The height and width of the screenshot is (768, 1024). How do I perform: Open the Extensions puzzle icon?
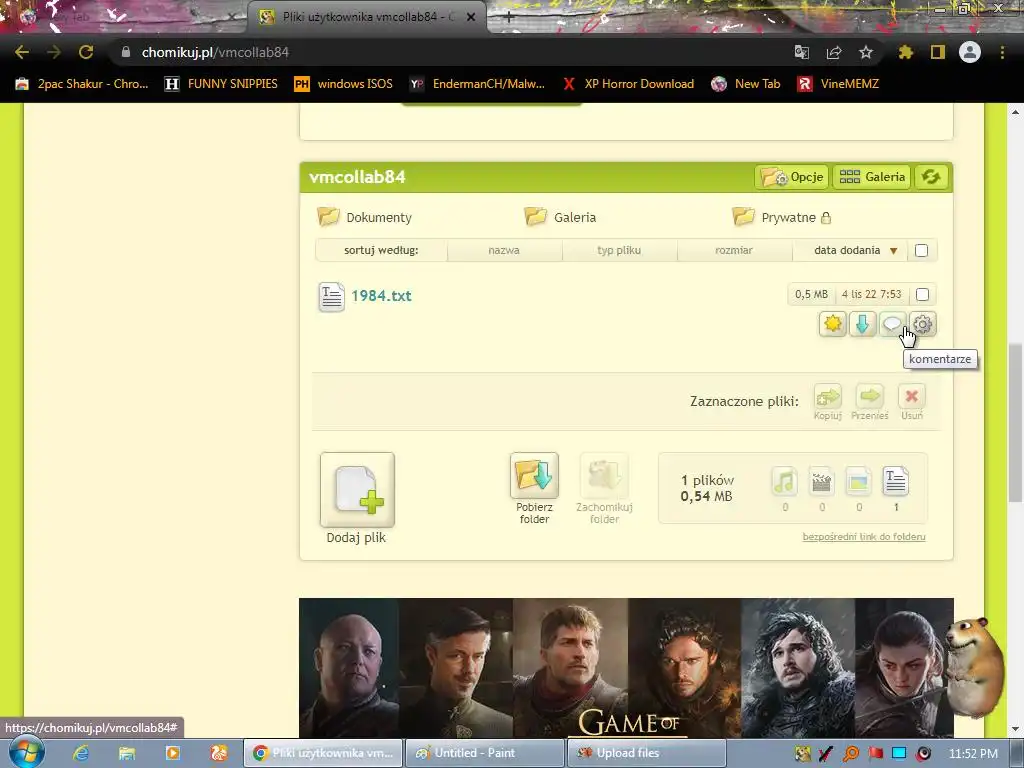coord(905,52)
